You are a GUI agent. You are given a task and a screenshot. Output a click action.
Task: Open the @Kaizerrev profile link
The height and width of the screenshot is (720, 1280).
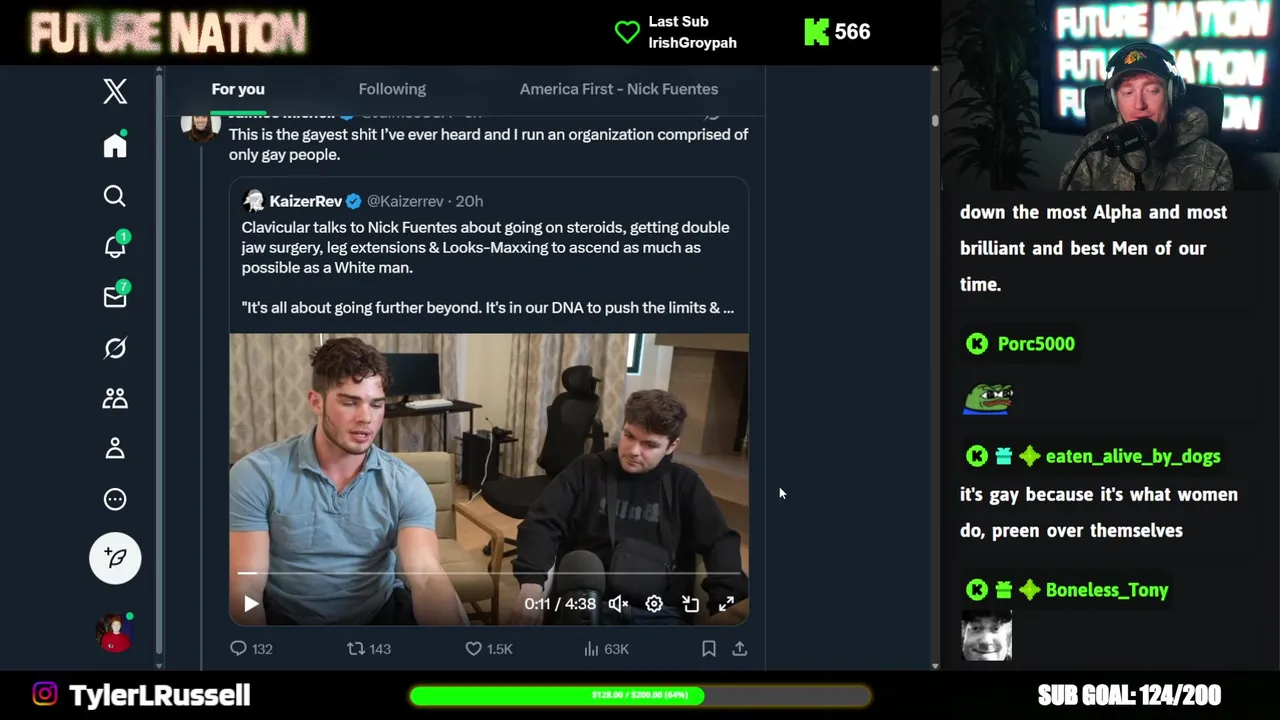404,201
